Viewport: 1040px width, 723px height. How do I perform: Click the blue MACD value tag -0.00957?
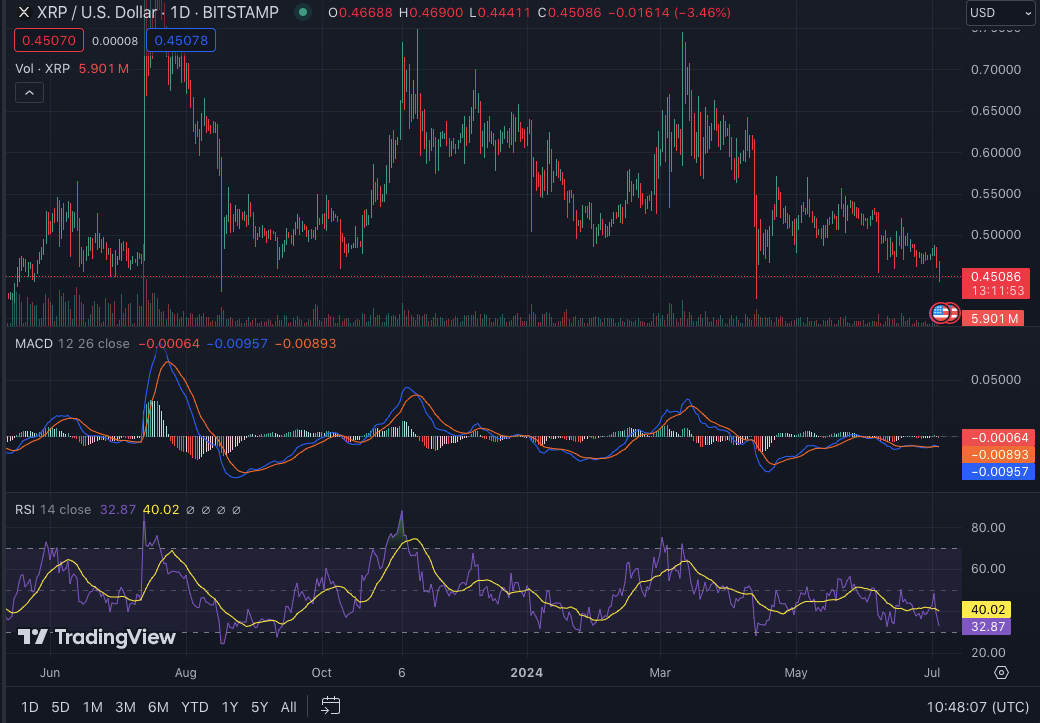click(x=998, y=472)
